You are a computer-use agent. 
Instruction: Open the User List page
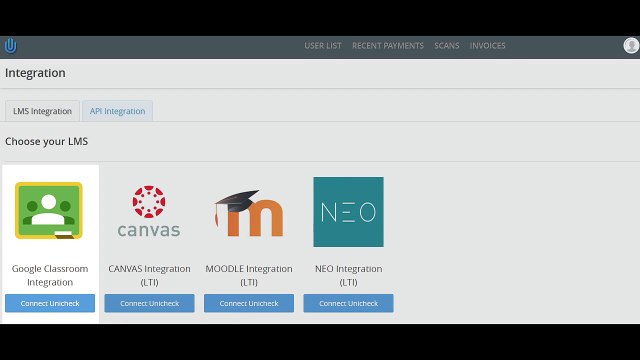[x=323, y=46]
